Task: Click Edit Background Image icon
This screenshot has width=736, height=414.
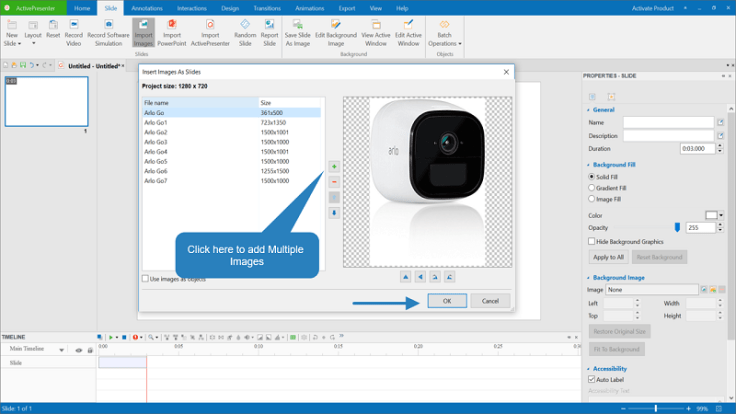Action: click(334, 32)
